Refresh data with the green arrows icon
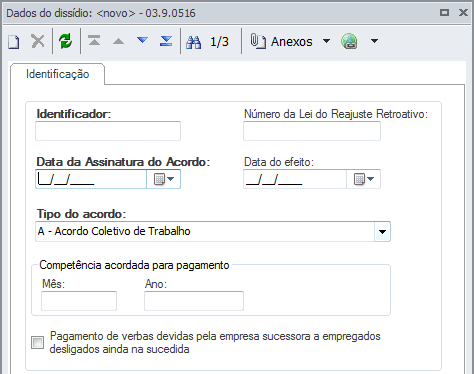This screenshot has width=474, height=374. click(x=65, y=41)
